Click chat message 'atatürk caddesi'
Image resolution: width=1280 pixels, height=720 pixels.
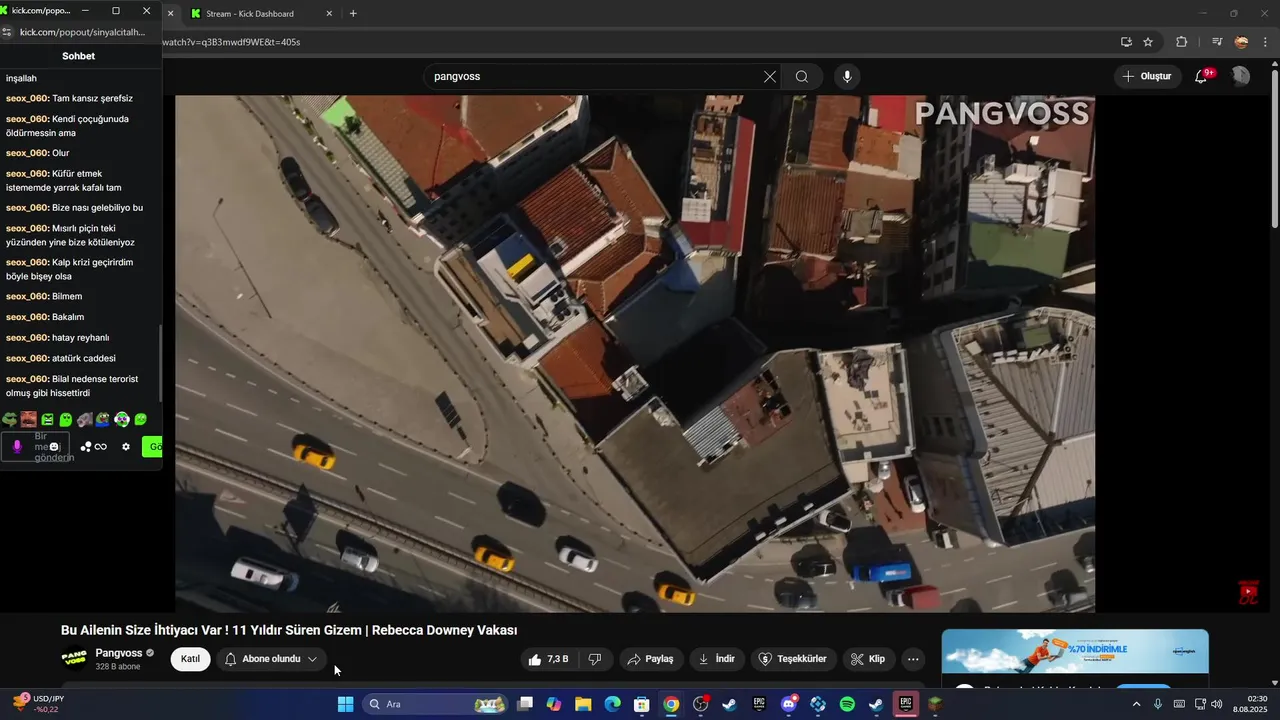pyautogui.click(x=84, y=358)
